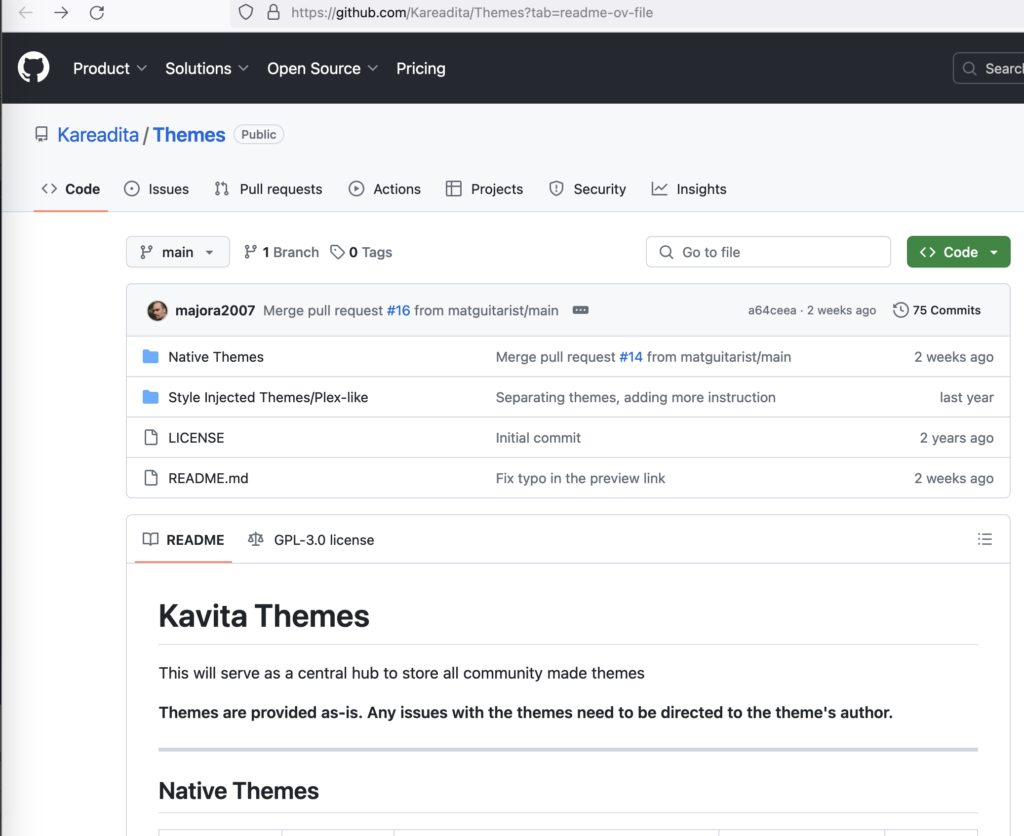View the 1 Branch list
Viewport: 1024px width, 836px height.
point(281,252)
